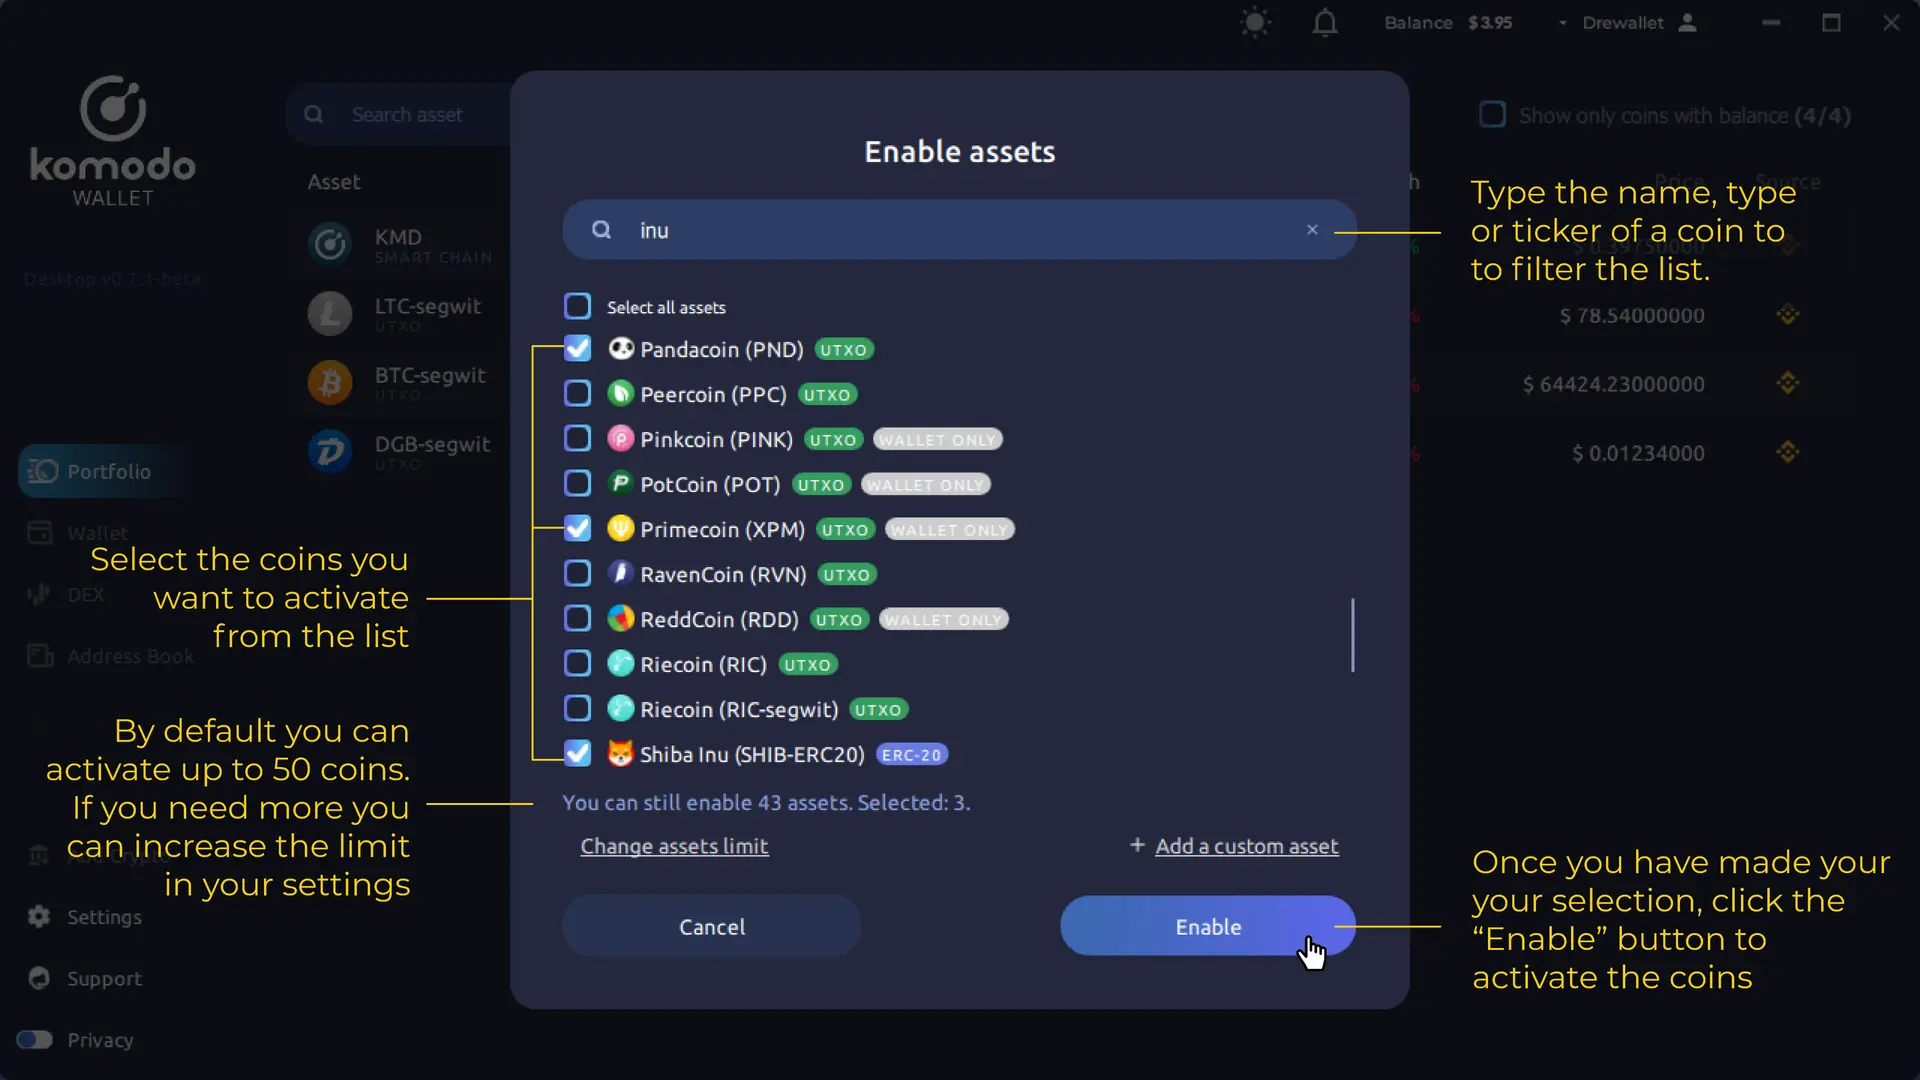Click the Cancel button to dismiss dialog
This screenshot has height=1080, width=1920.
(712, 927)
